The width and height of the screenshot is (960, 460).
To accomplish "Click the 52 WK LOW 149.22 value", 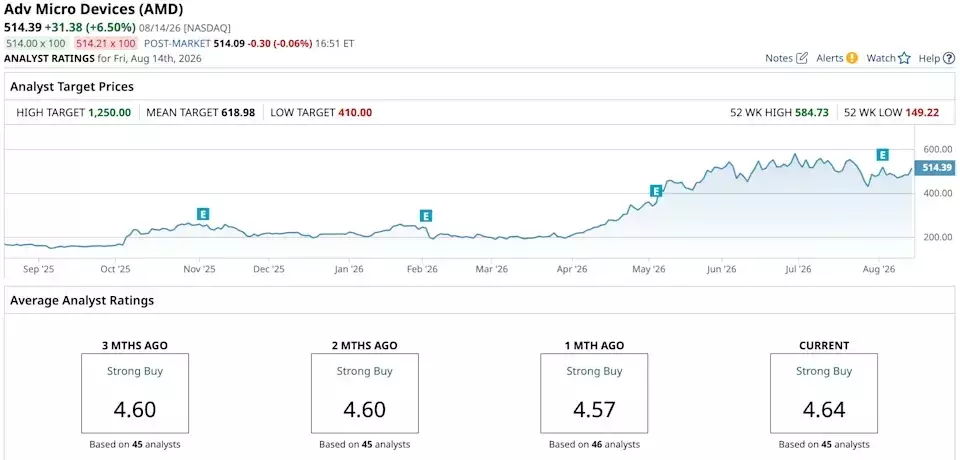I will pyautogui.click(x=921, y=113).
